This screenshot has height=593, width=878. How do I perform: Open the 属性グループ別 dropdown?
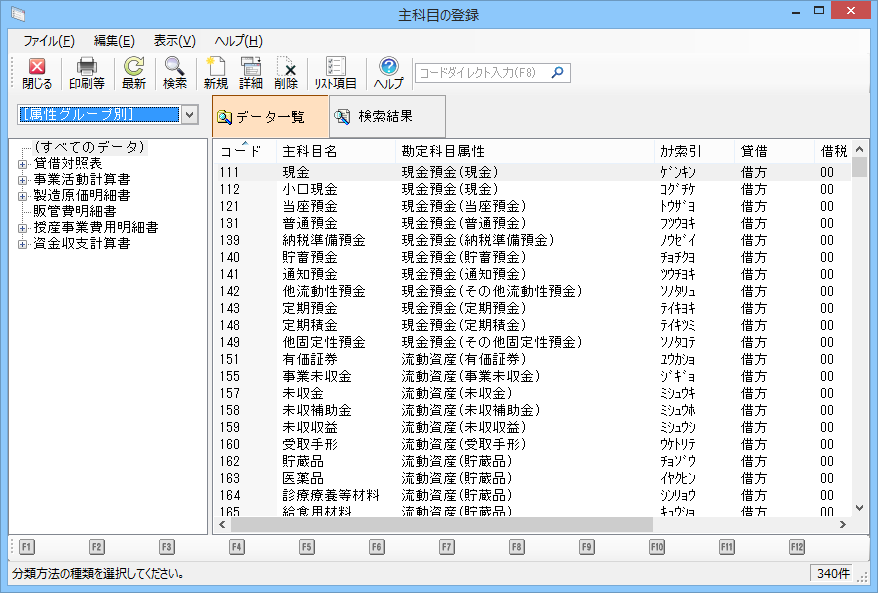tap(190, 115)
